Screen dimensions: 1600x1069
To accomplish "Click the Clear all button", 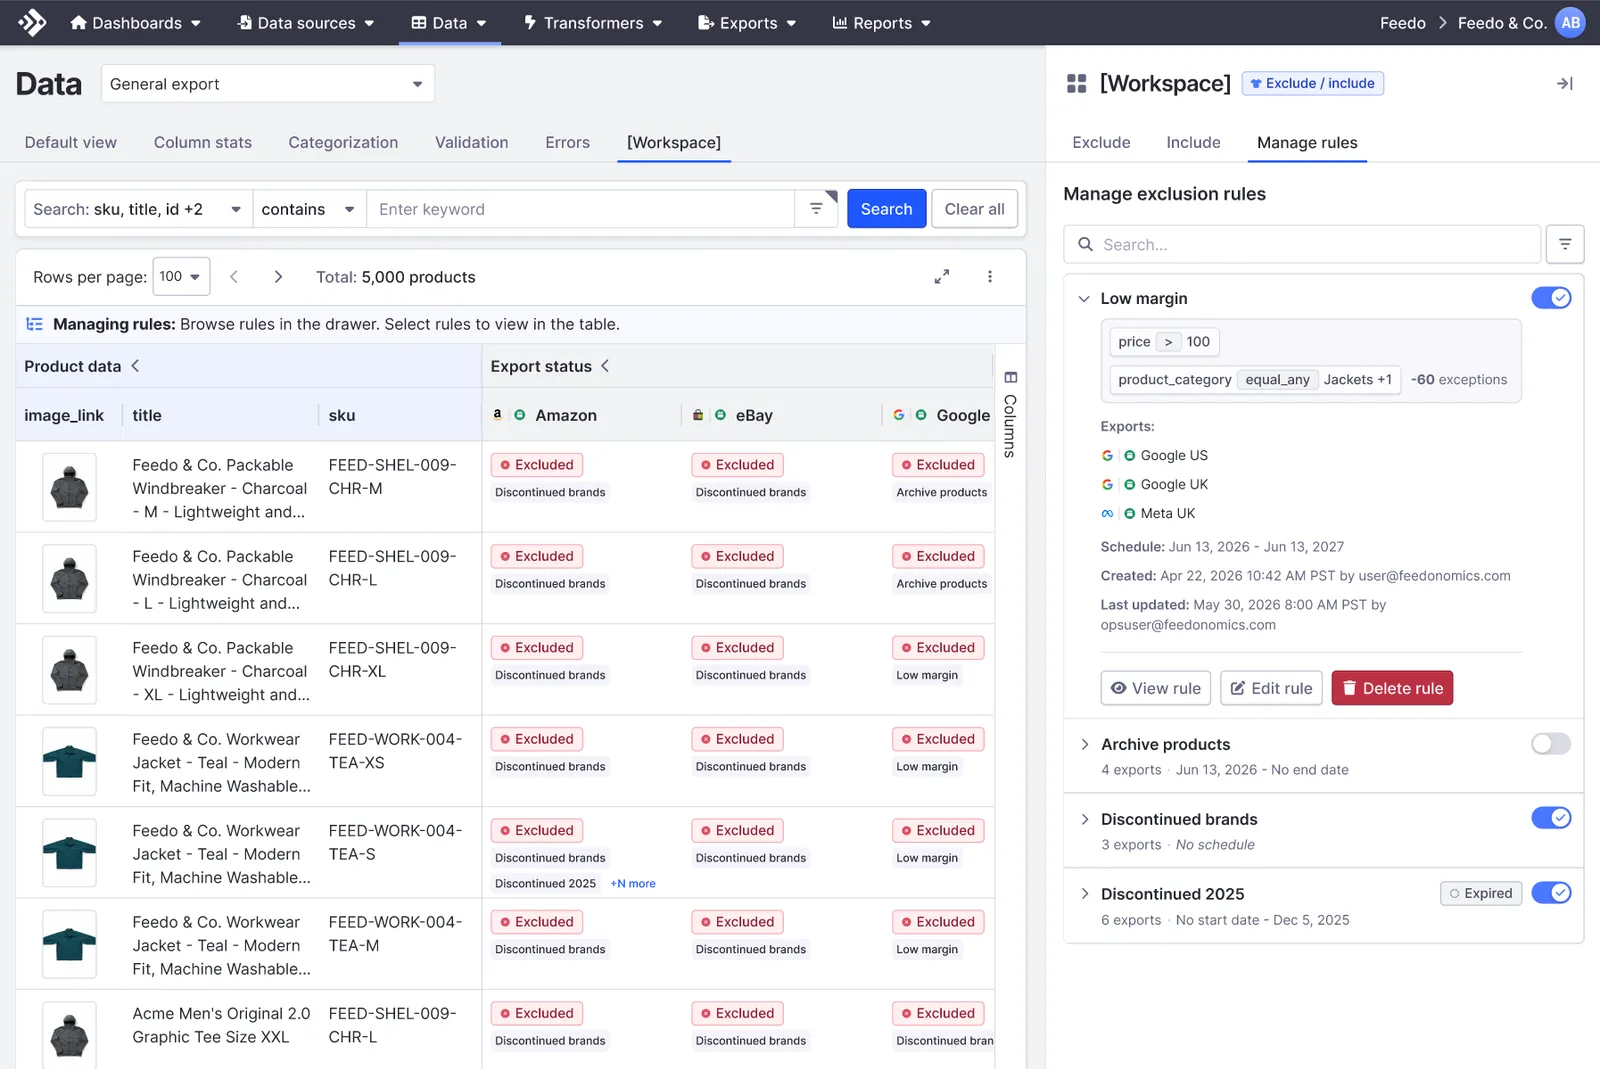I will pyautogui.click(x=974, y=208).
